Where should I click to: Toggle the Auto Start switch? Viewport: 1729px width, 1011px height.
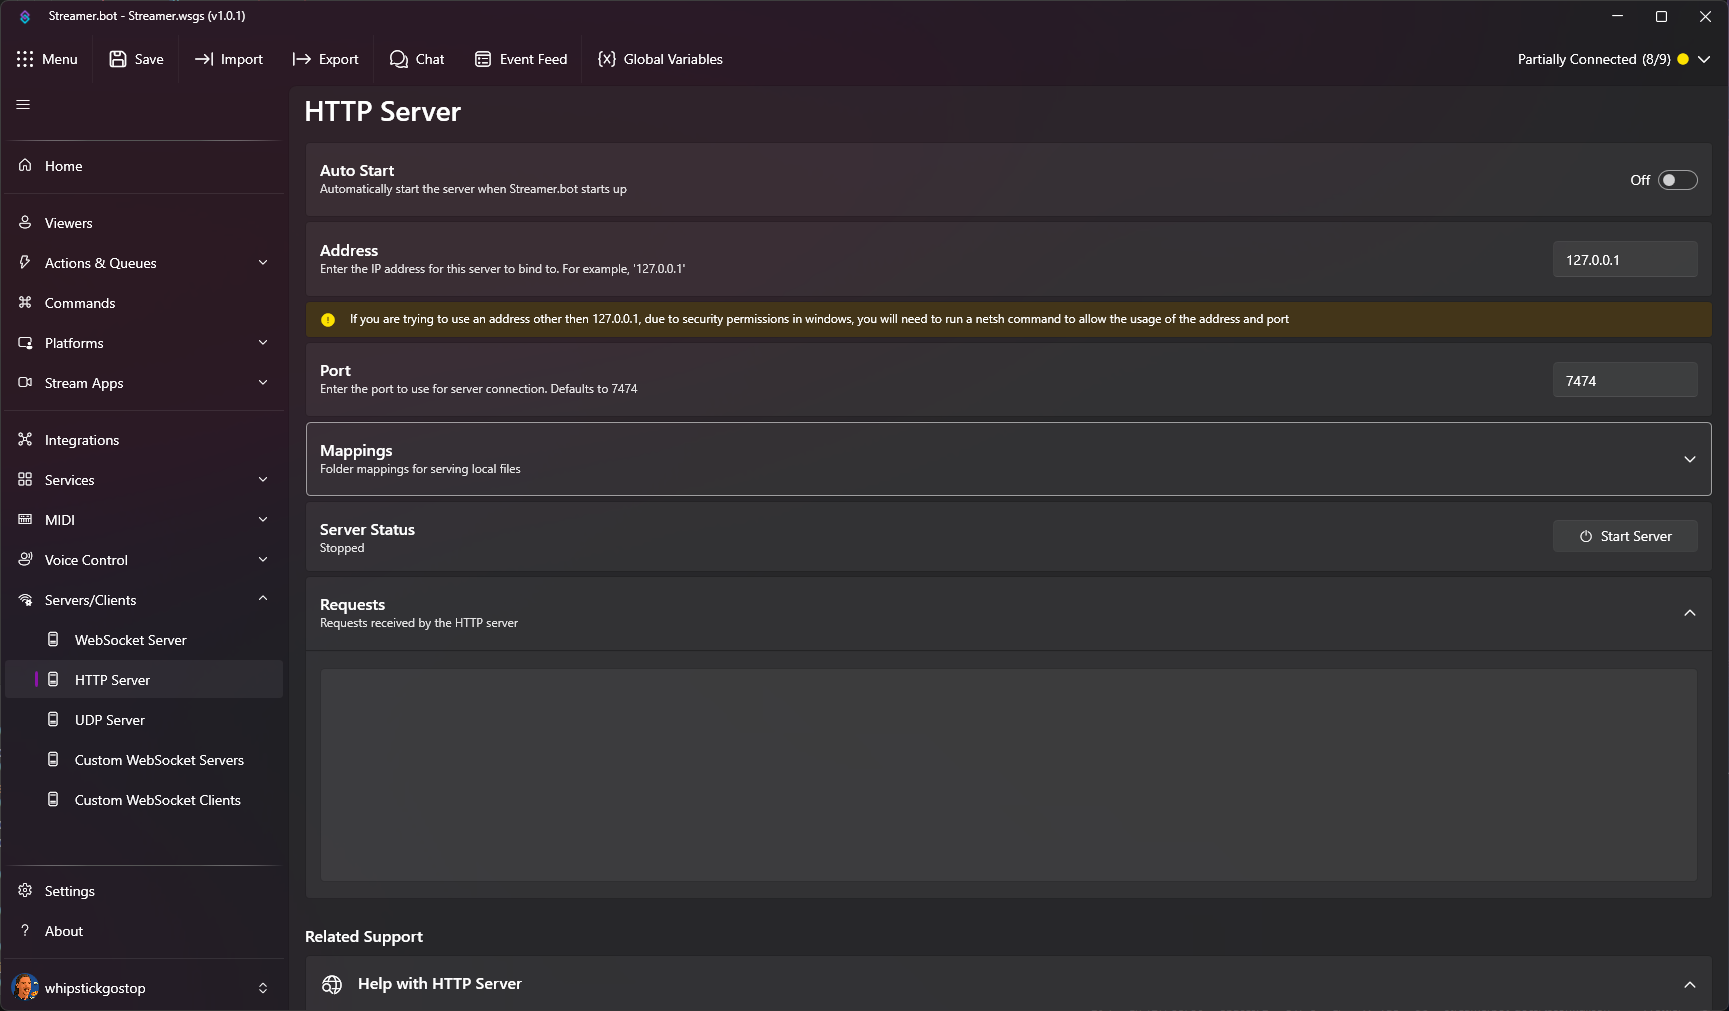pos(1677,180)
